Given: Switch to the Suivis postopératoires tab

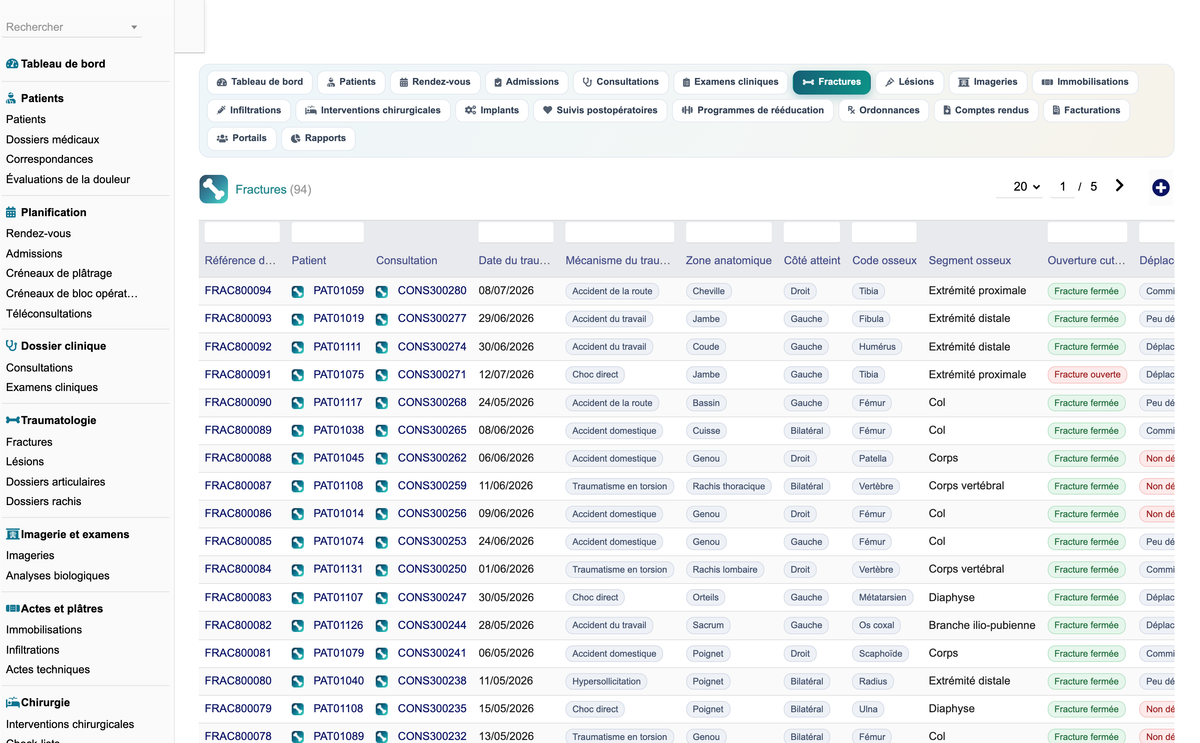Looking at the screenshot, I should click(600, 110).
